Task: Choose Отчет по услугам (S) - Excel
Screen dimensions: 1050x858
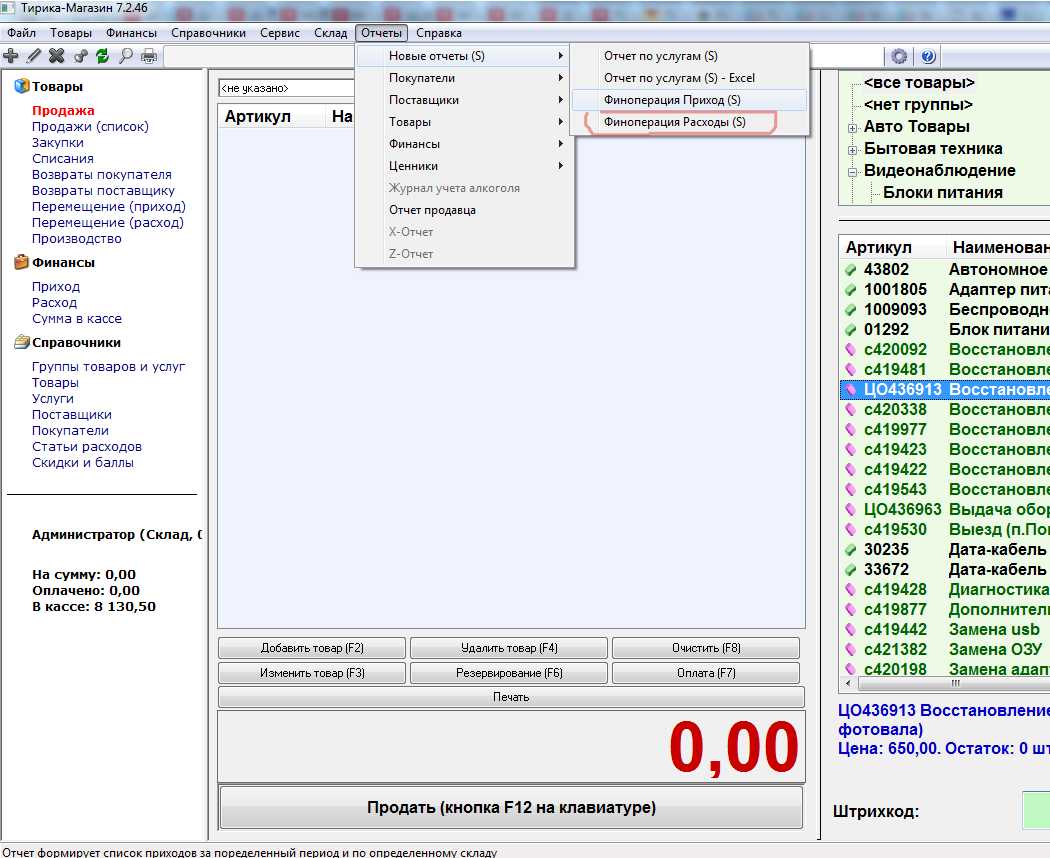Action: (x=689, y=78)
